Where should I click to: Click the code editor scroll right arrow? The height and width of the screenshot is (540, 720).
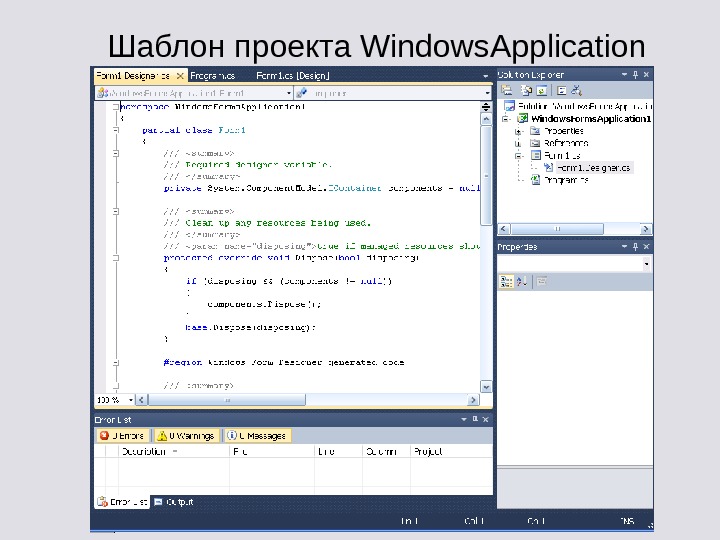[x=473, y=400]
